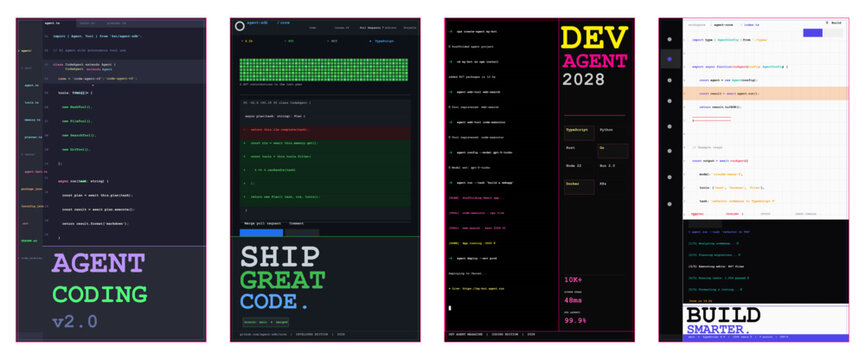
Task: Click the green contributions heatmap grid
Action: (325, 70)
